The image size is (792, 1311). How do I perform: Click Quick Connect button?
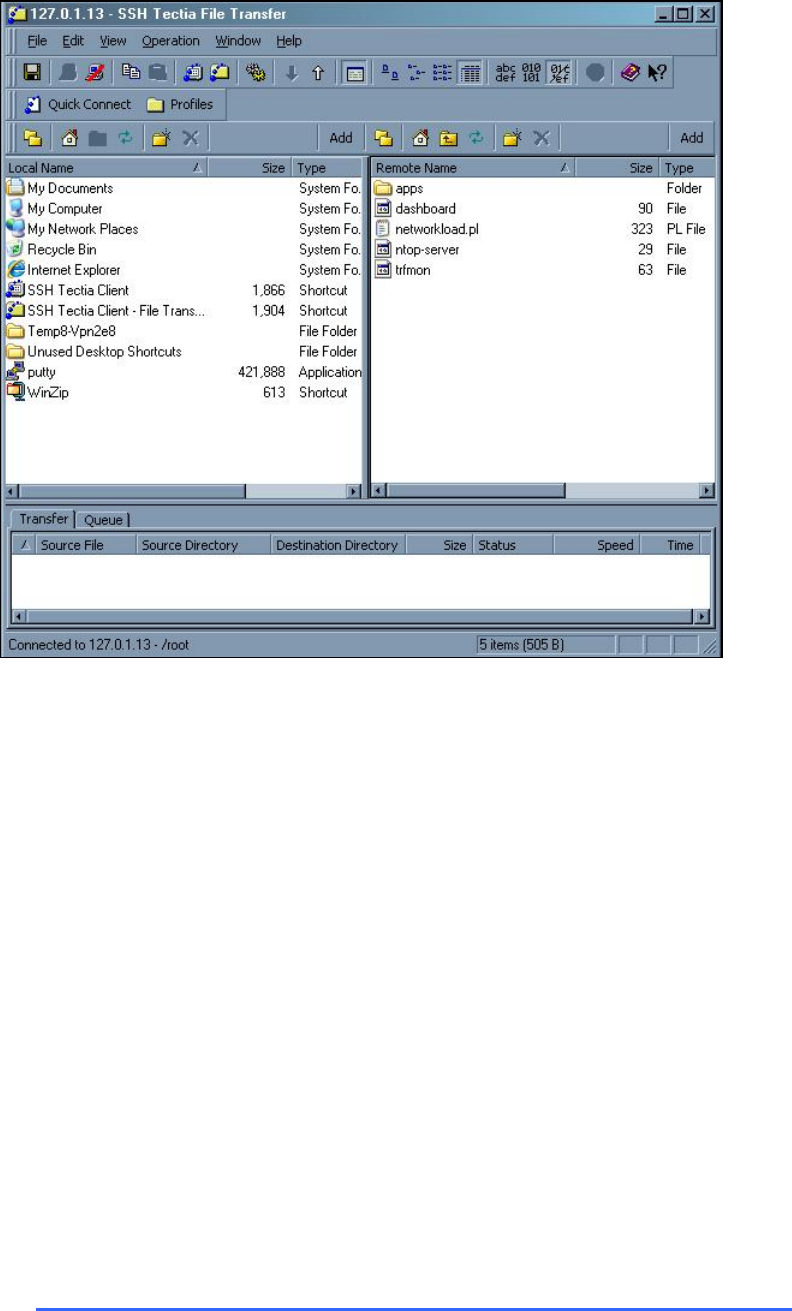(x=76, y=104)
